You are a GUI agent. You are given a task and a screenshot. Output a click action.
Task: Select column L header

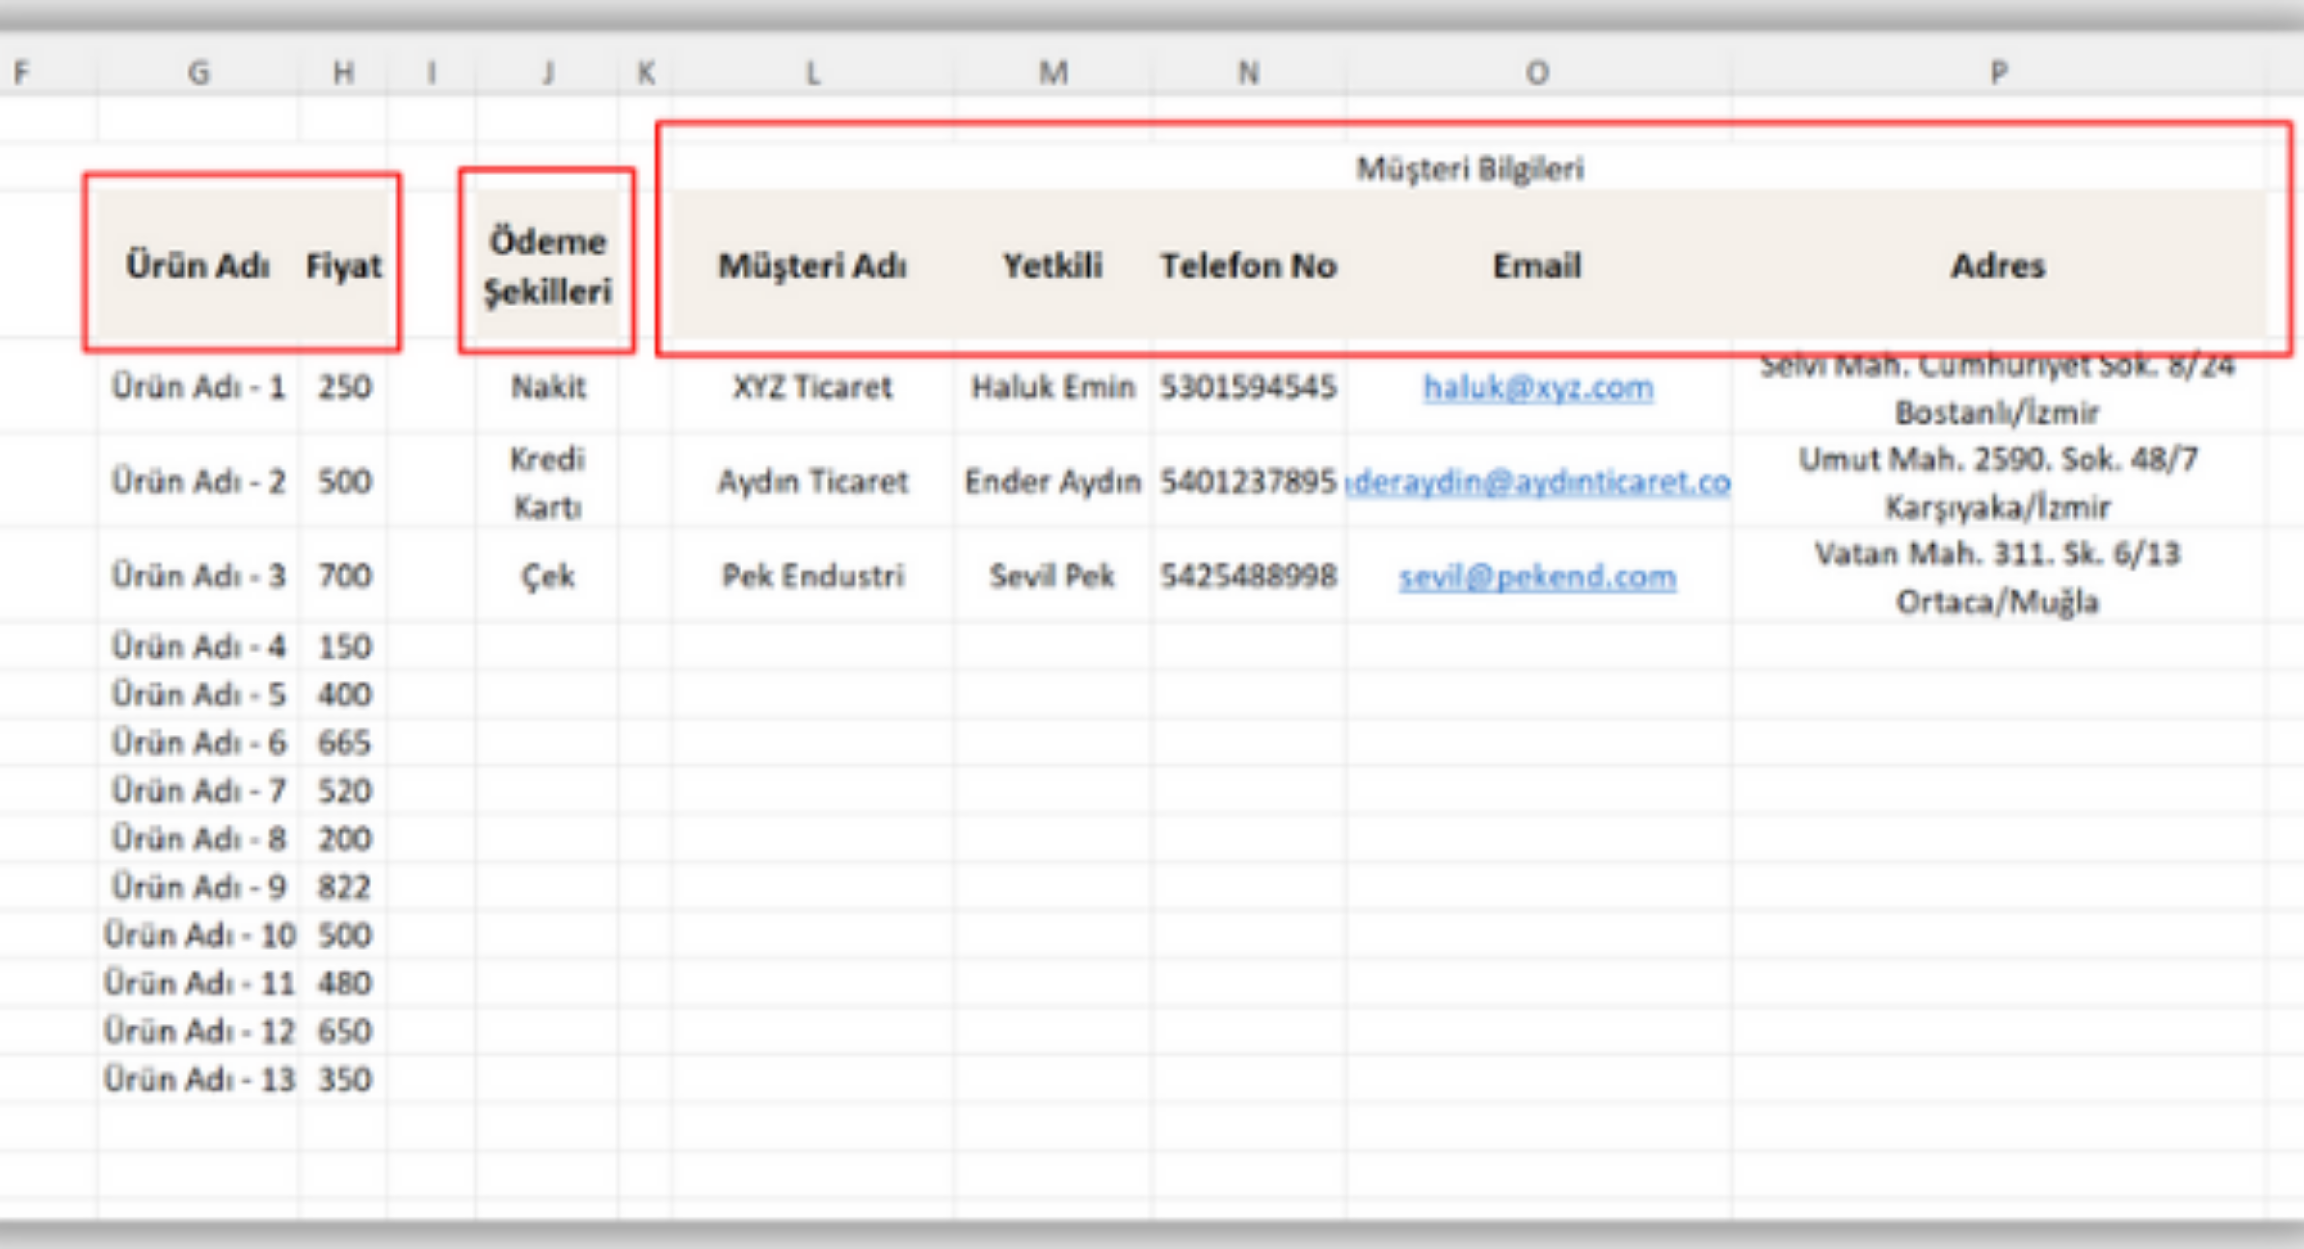tap(813, 72)
